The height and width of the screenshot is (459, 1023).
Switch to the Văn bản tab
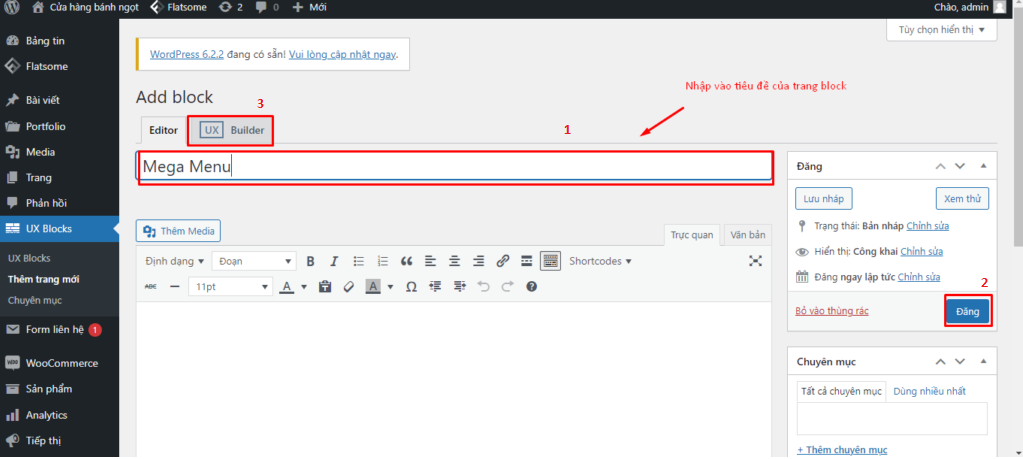[x=747, y=235]
